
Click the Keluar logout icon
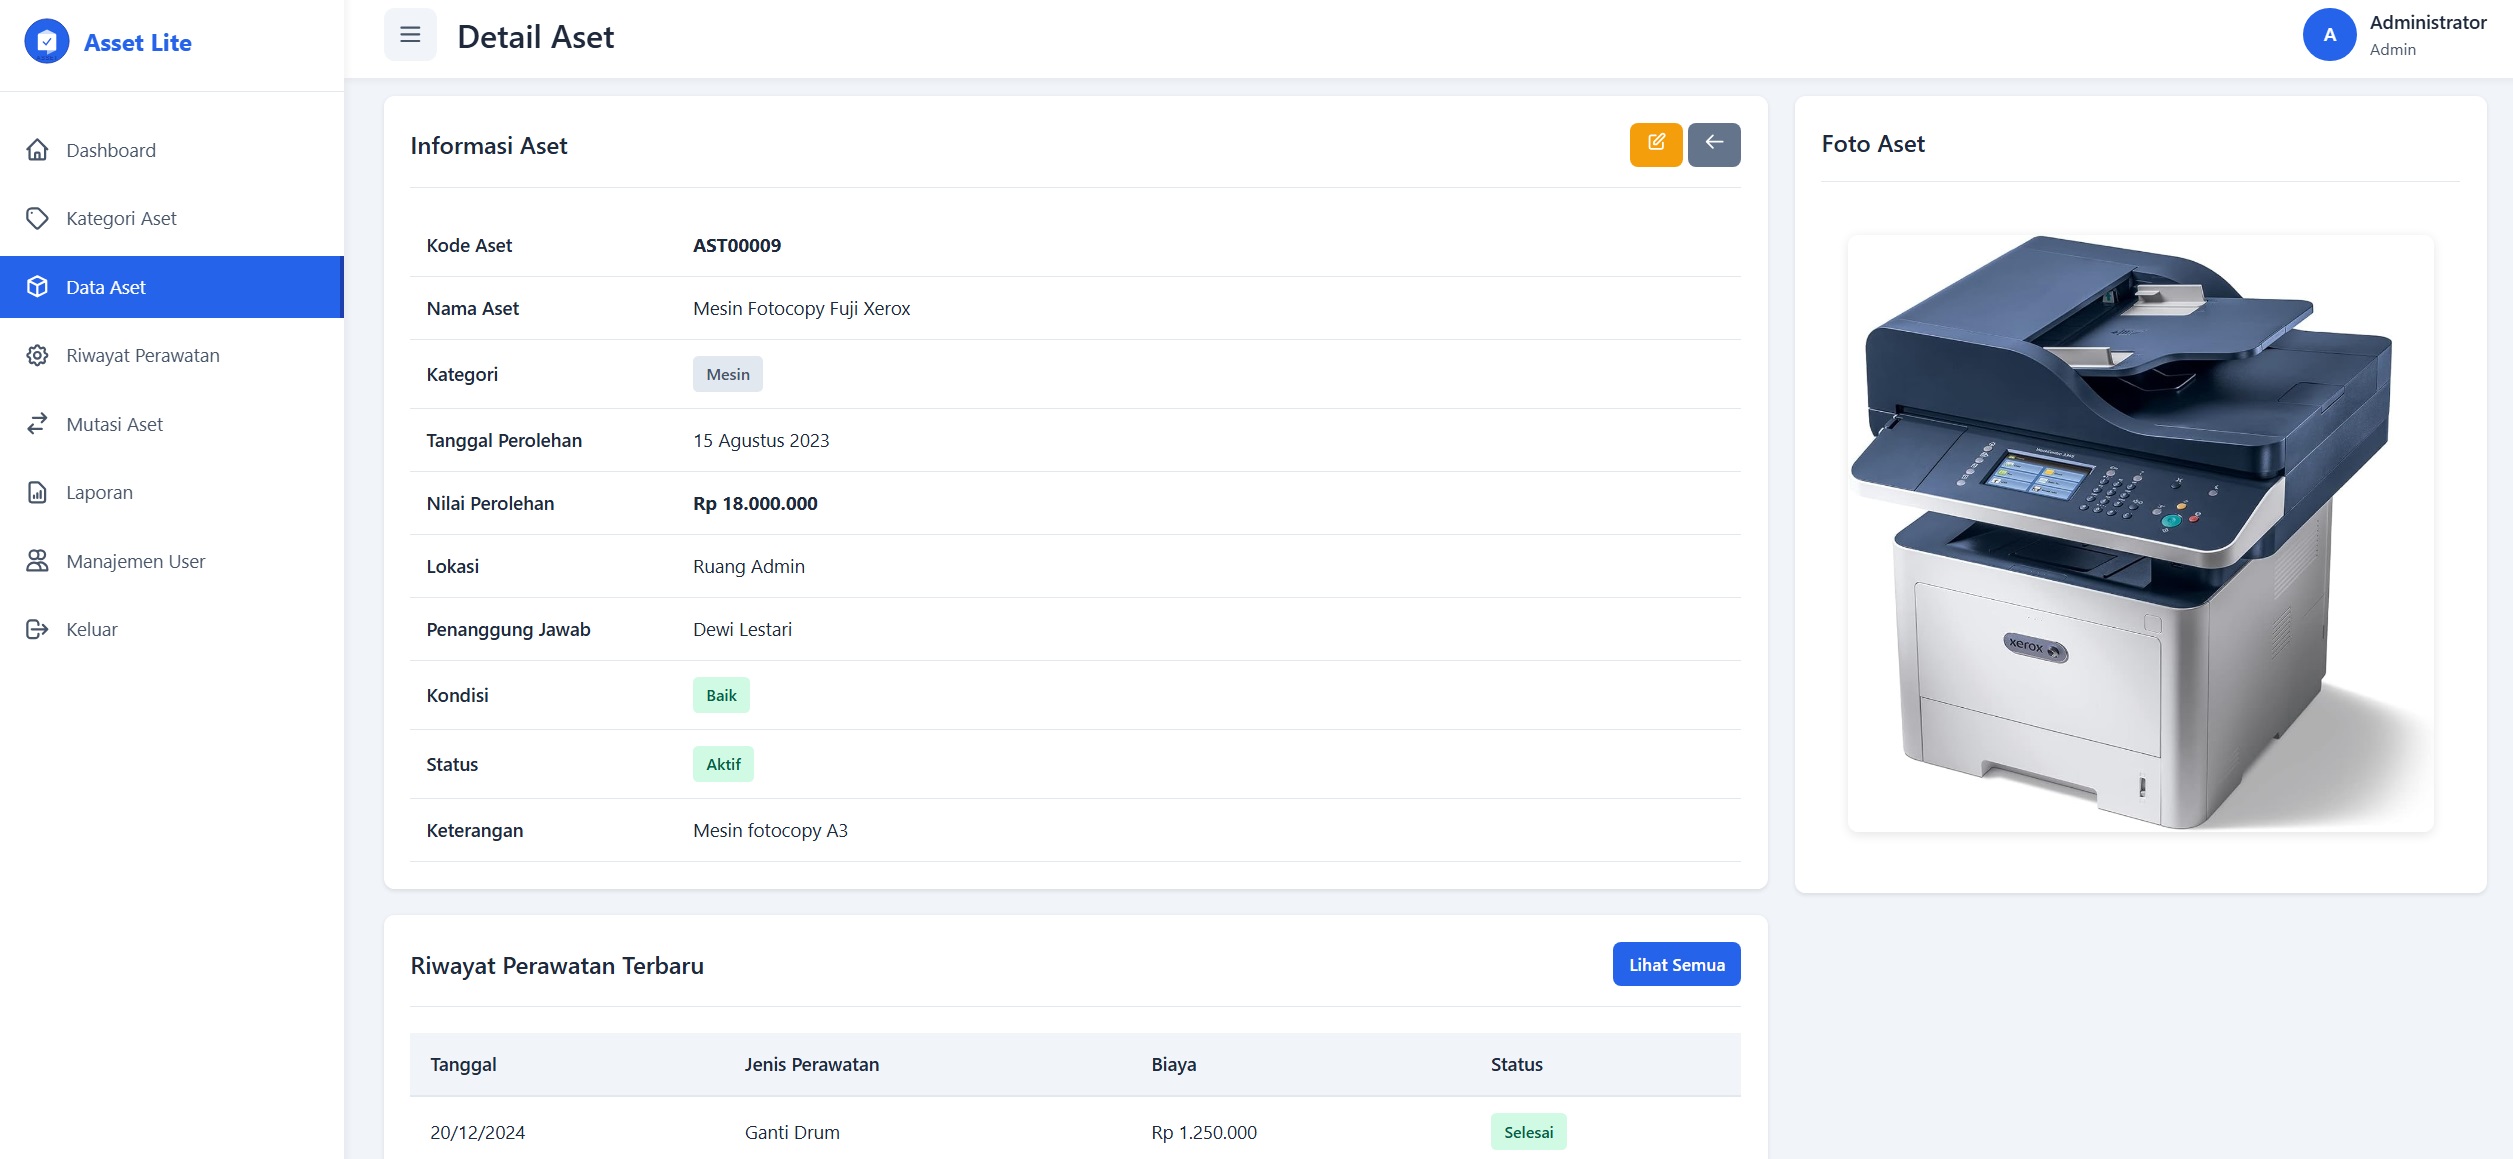click(x=37, y=629)
